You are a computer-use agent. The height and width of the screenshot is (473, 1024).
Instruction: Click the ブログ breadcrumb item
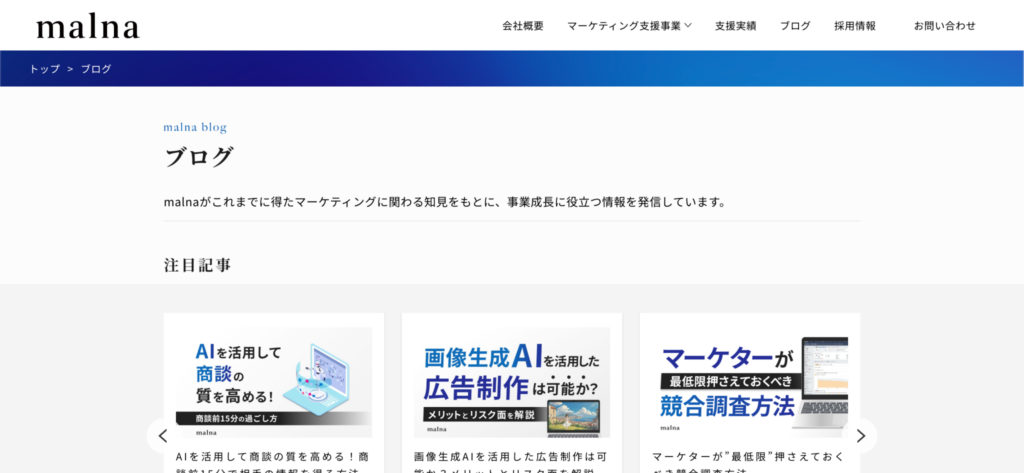[96, 69]
